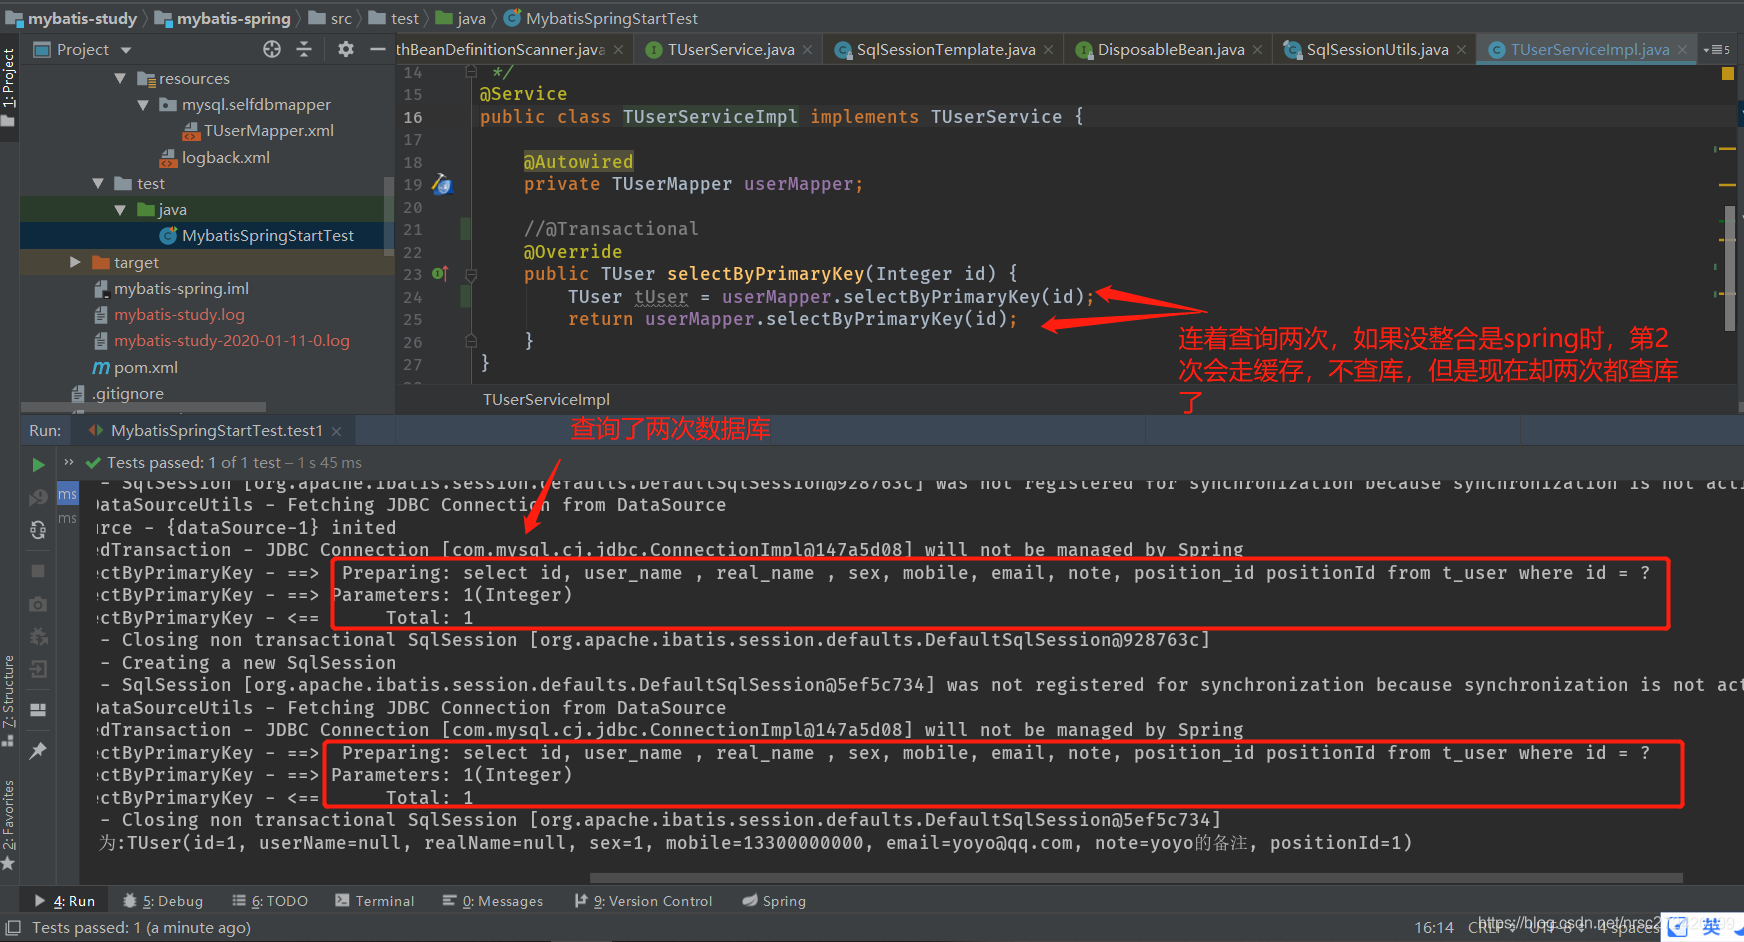
Task: Click the exit/import arrow icon in Run sidebar
Action: click(38, 669)
